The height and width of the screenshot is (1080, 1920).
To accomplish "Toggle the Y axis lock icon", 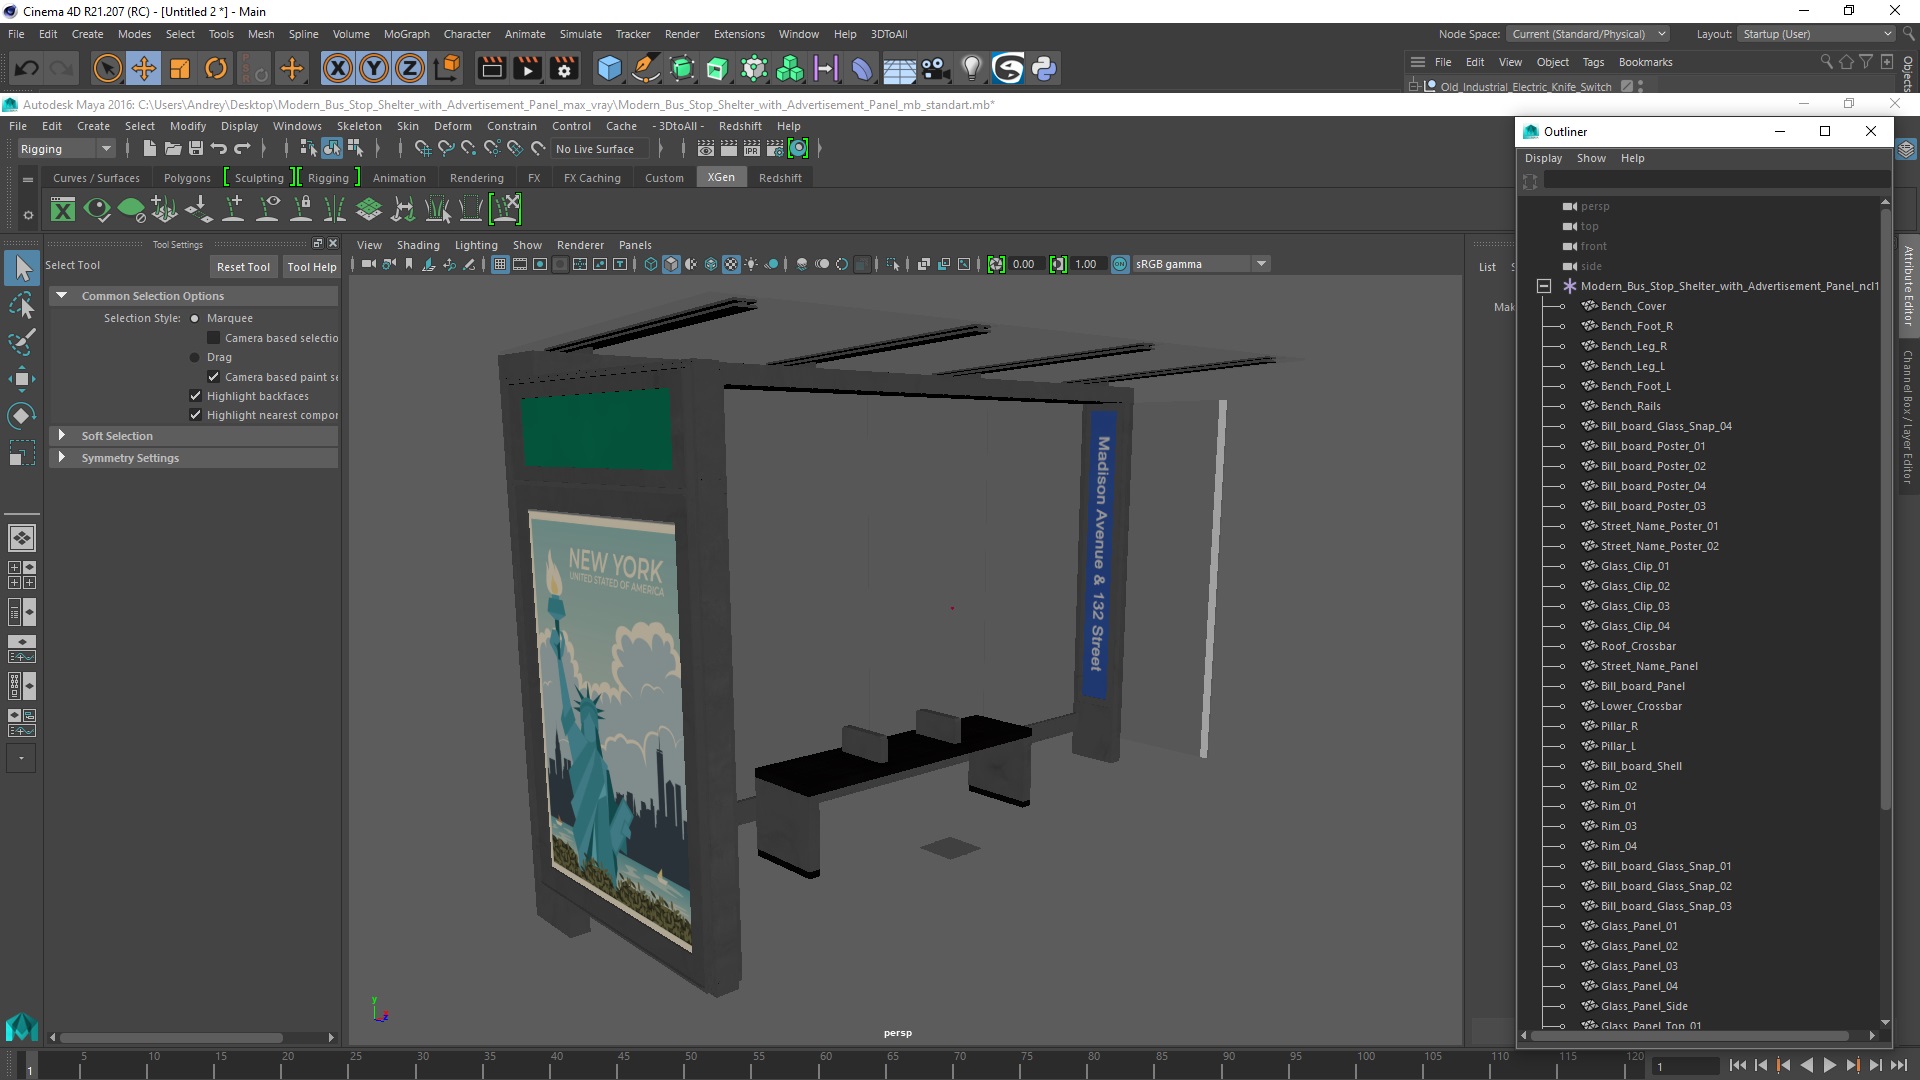I will click(374, 68).
